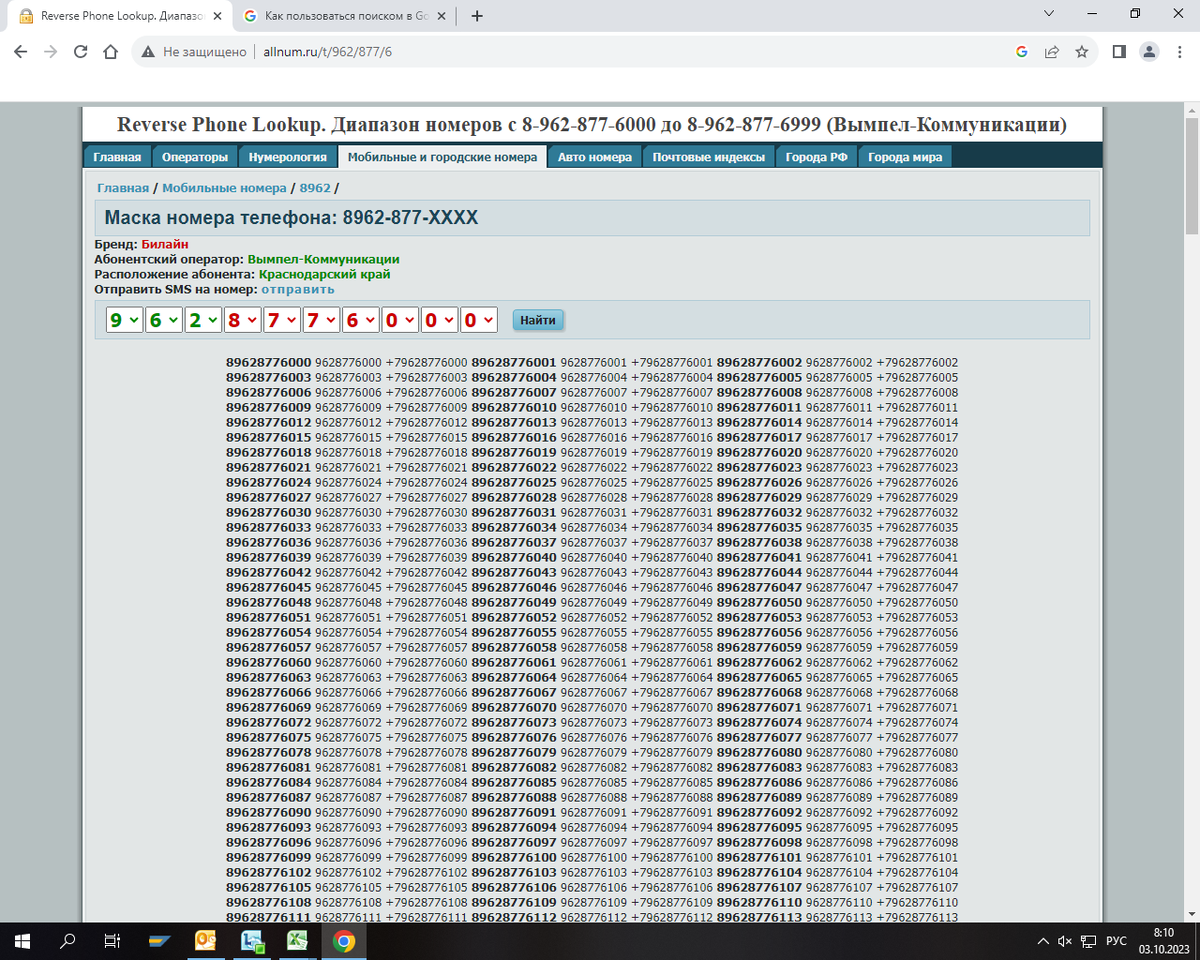Click bold number 89628776066
Image resolution: width=1200 pixels, height=960 pixels.
[269, 692]
